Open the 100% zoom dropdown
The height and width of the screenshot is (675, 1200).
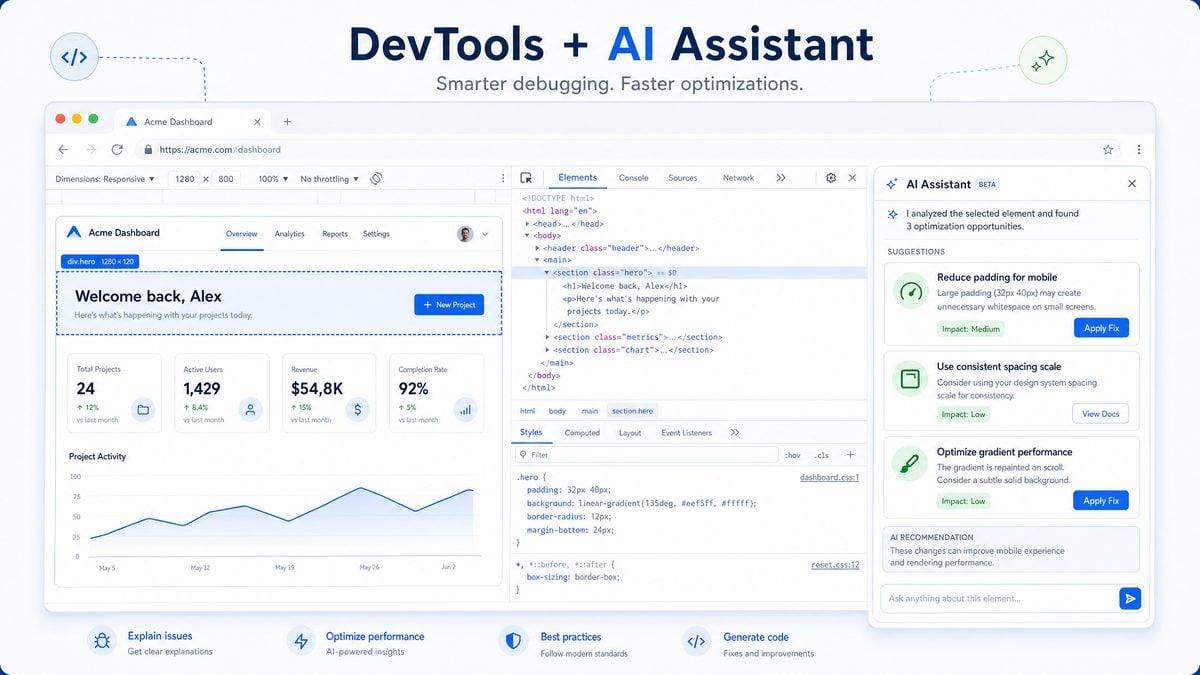coord(273,179)
